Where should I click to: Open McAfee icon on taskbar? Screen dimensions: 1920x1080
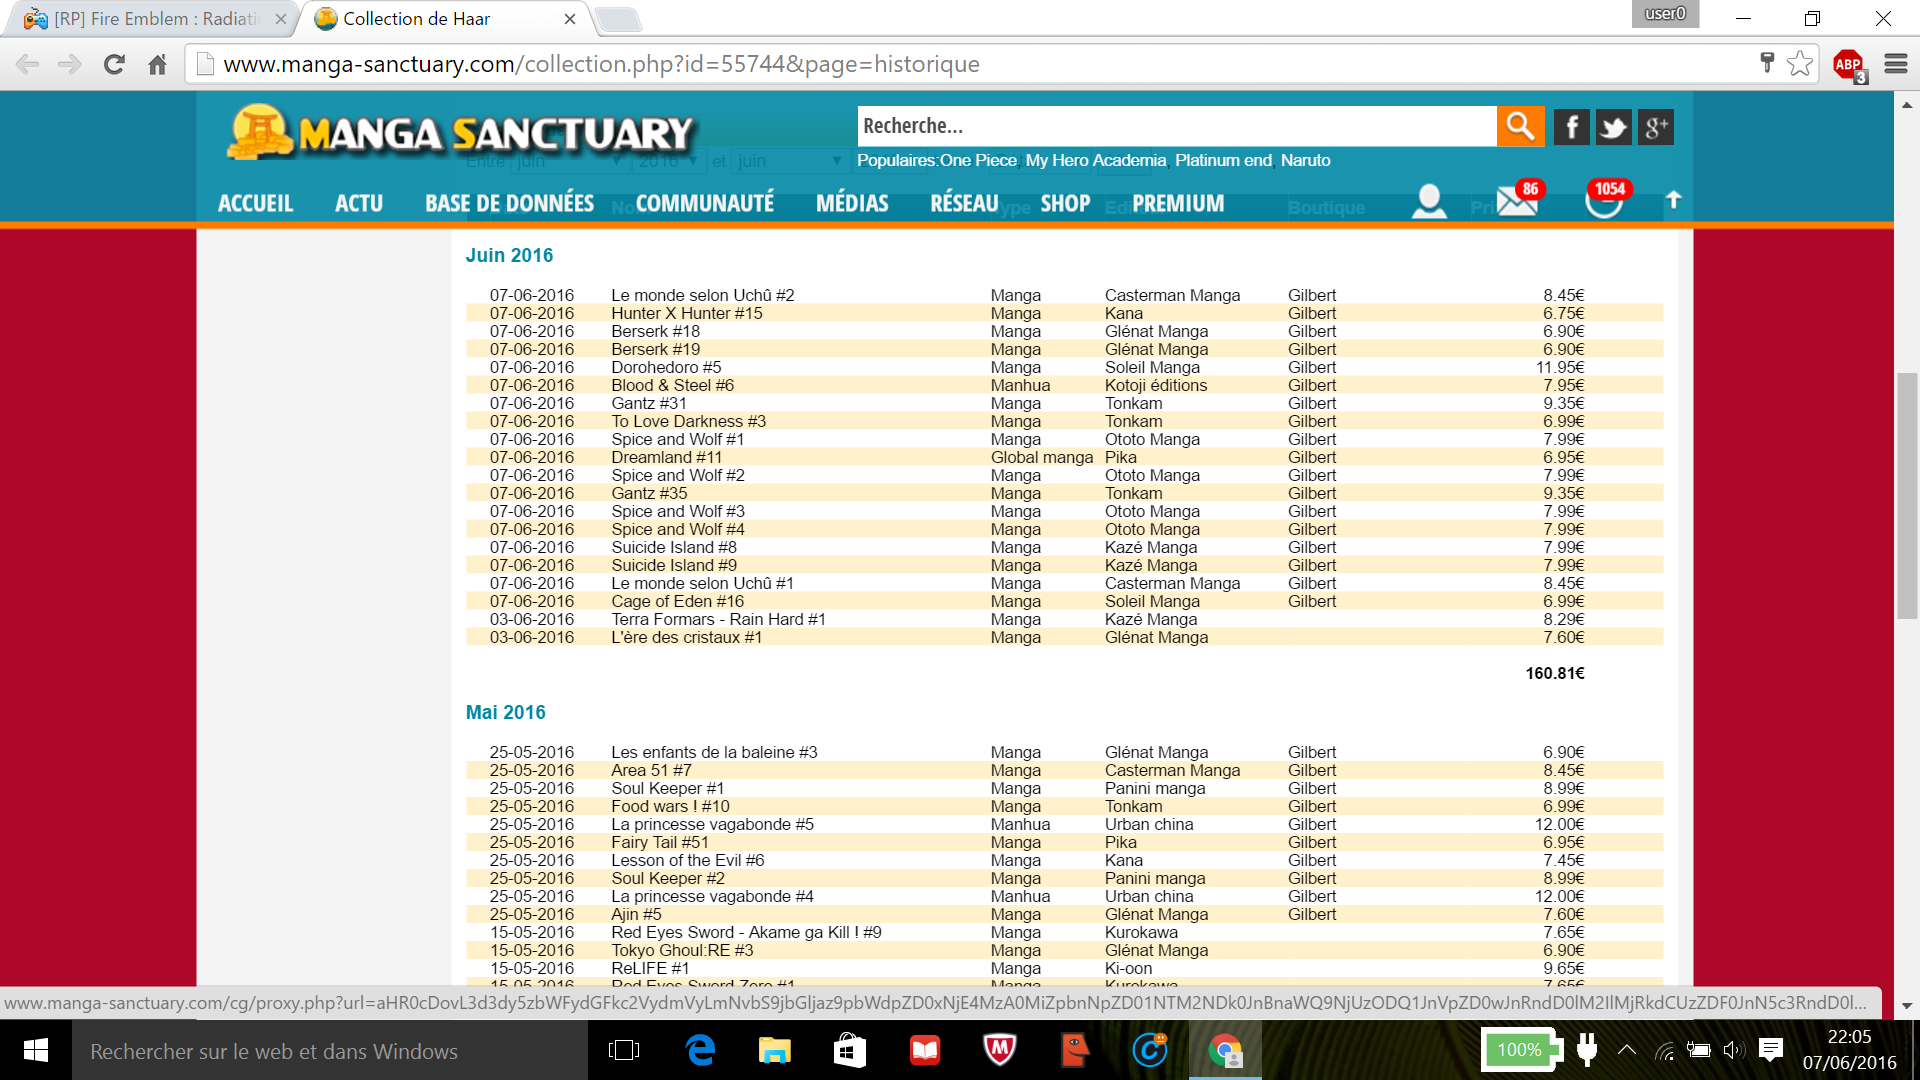click(999, 1050)
